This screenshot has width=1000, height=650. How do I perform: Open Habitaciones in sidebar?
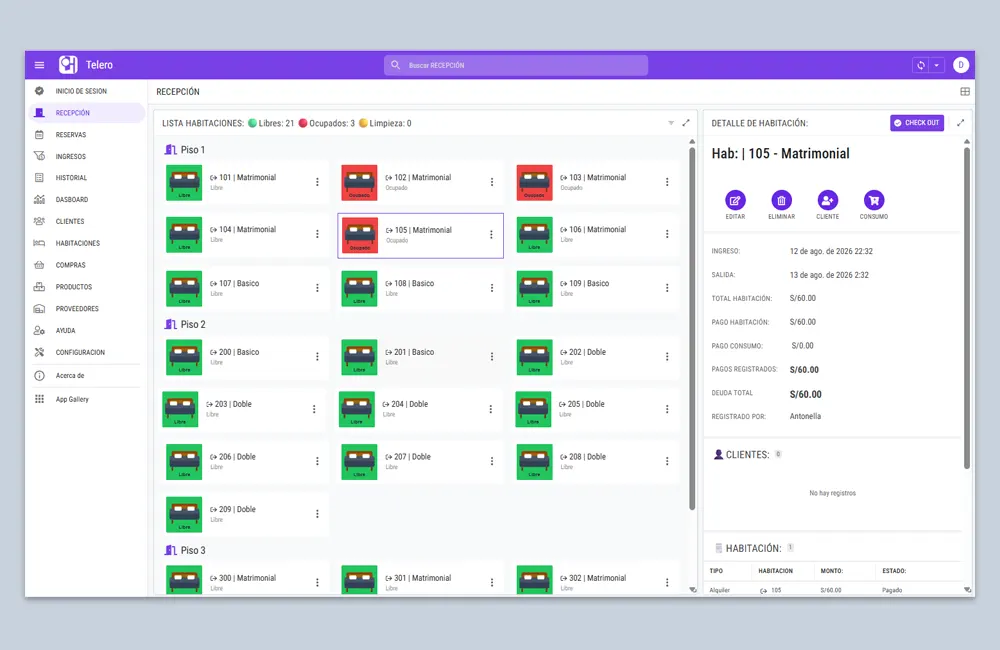coord(86,243)
